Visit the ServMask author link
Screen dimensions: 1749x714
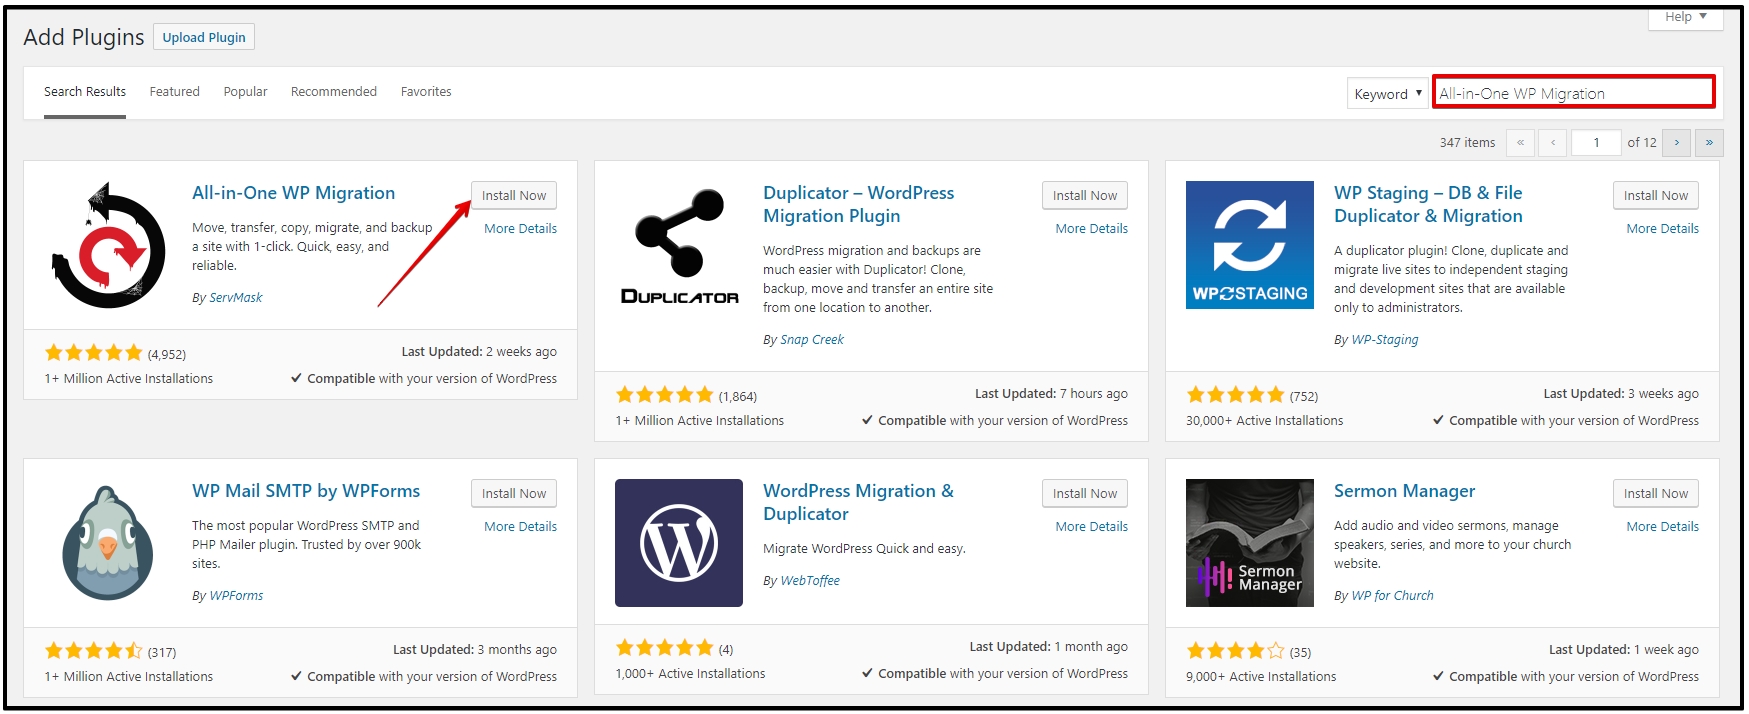[x=236, y=297]
